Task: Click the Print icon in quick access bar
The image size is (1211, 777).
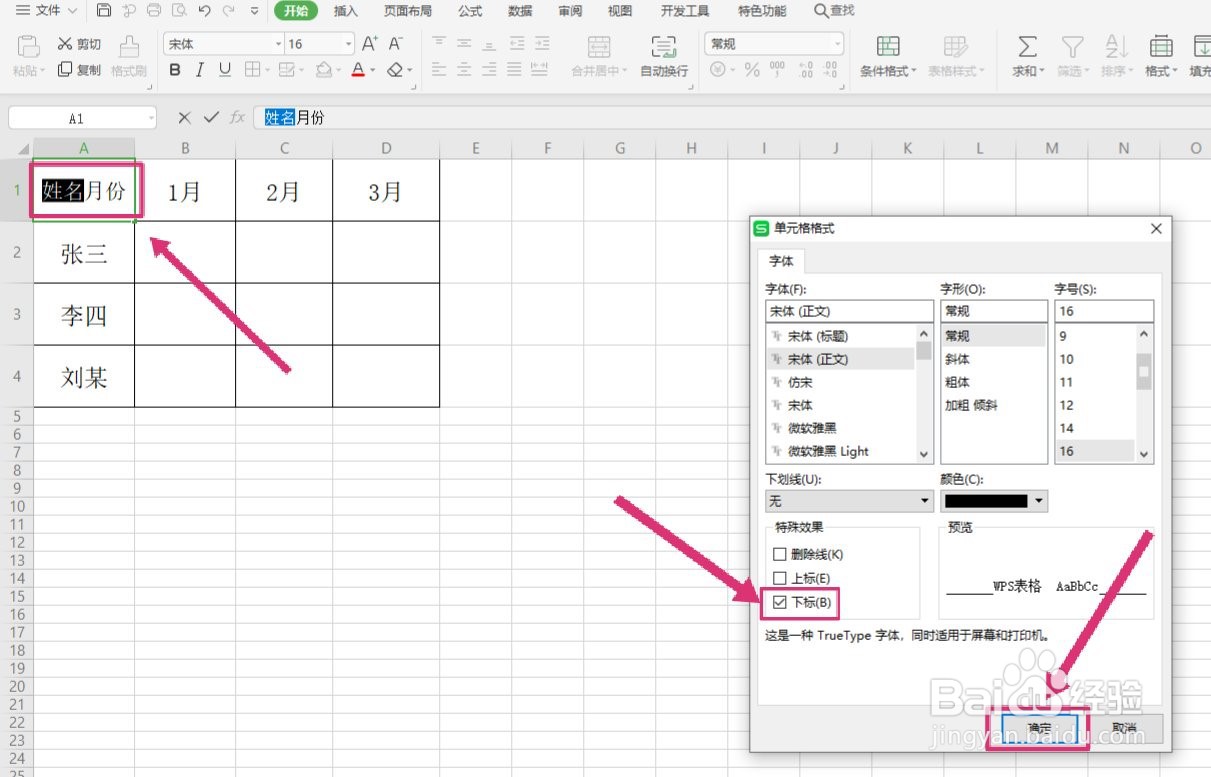Action: coord(153,11)
